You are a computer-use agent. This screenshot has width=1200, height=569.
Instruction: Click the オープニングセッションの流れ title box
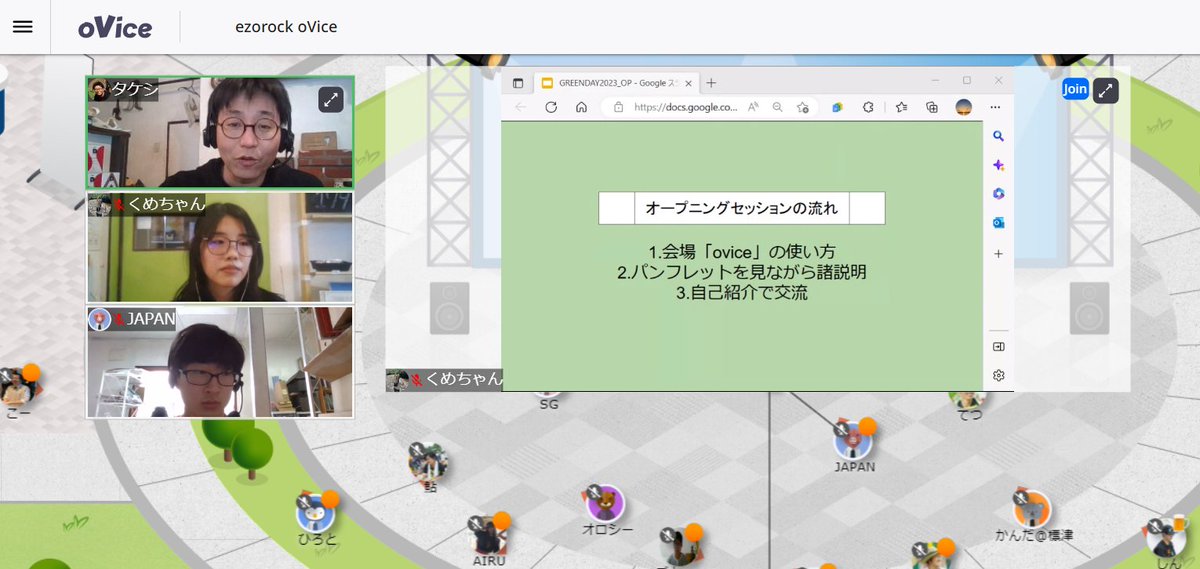[x=742, y=208]
